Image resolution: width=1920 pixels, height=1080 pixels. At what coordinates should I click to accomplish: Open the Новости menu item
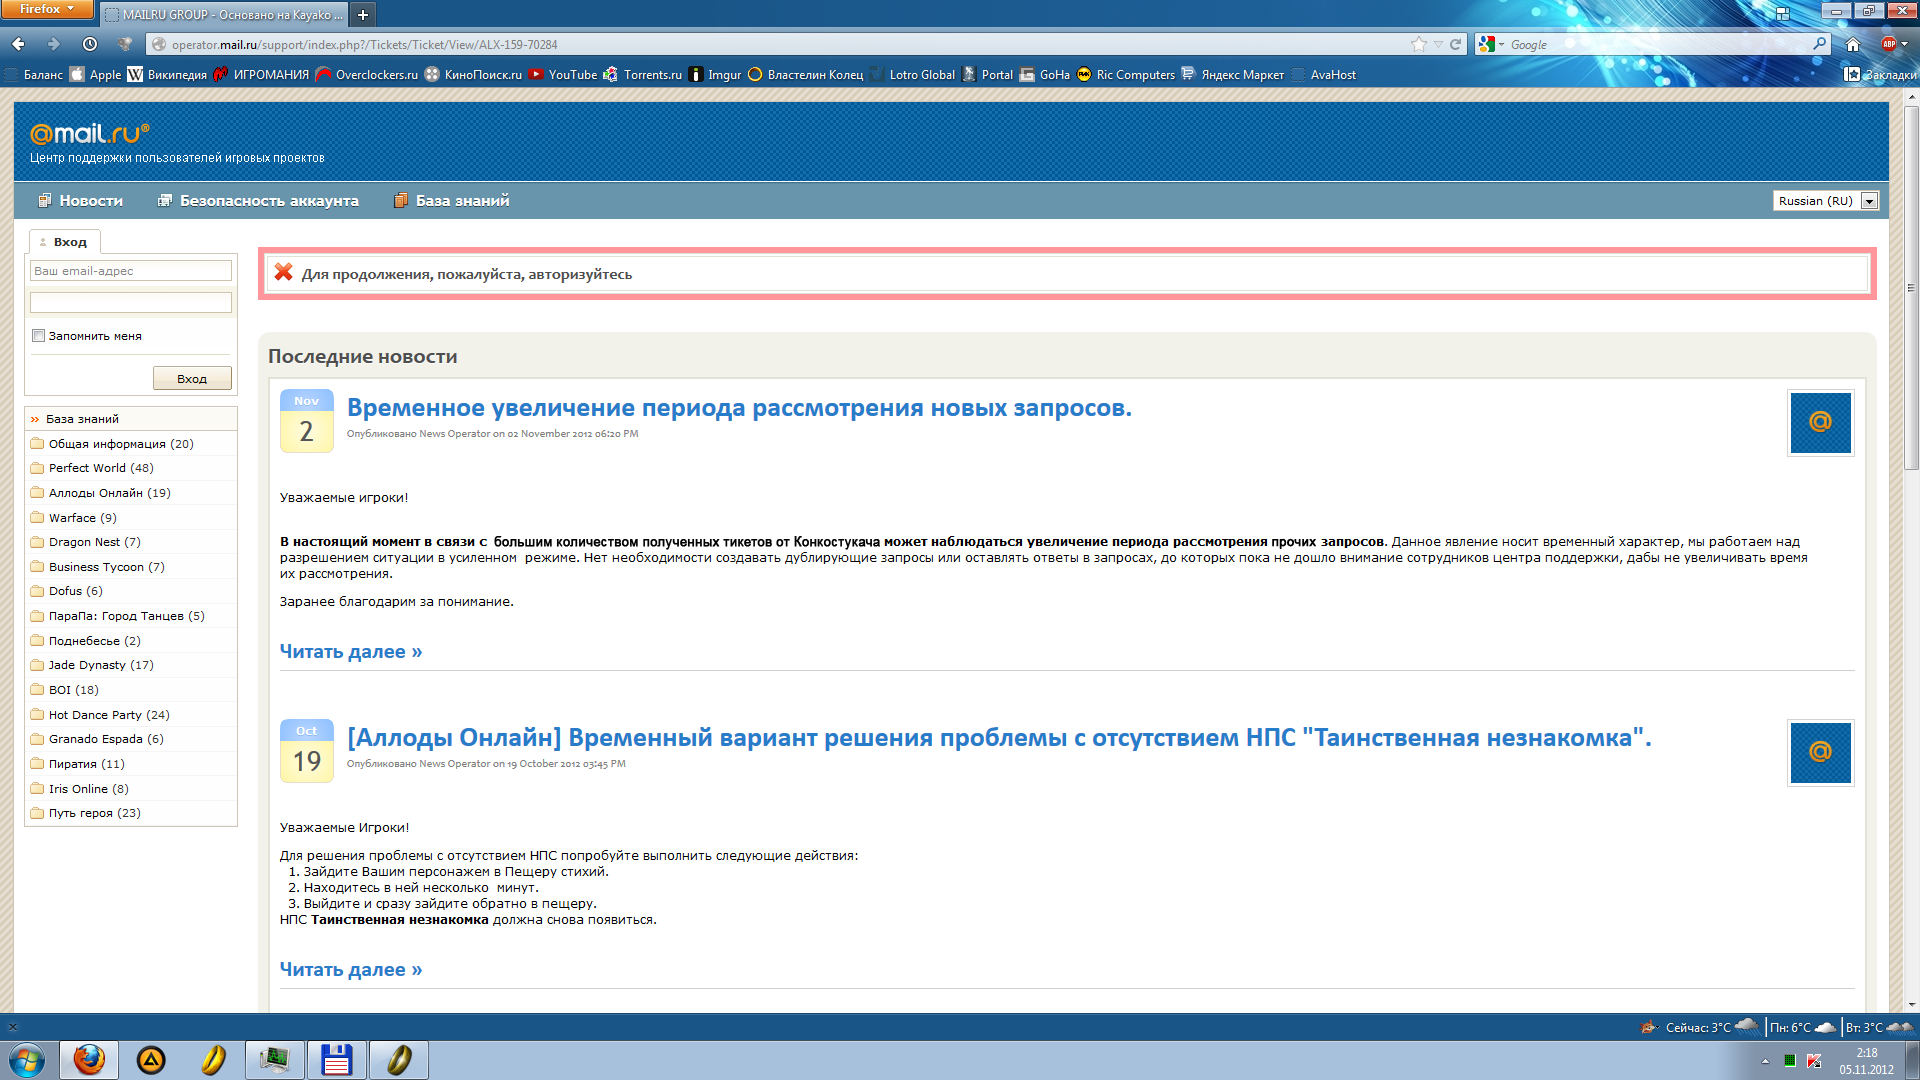click(x=90, y=201)
